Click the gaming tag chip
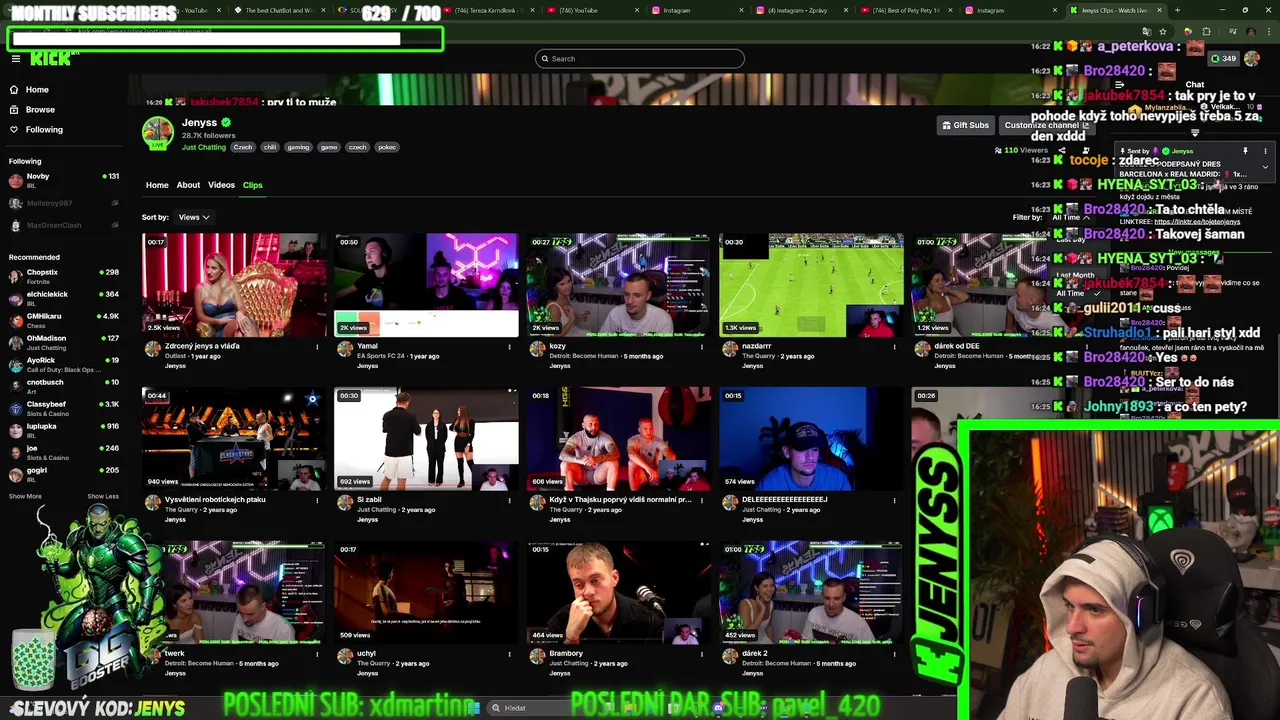Image resolution: width=1280 pixels, height=720 pixels. click(x=298, y=147)
